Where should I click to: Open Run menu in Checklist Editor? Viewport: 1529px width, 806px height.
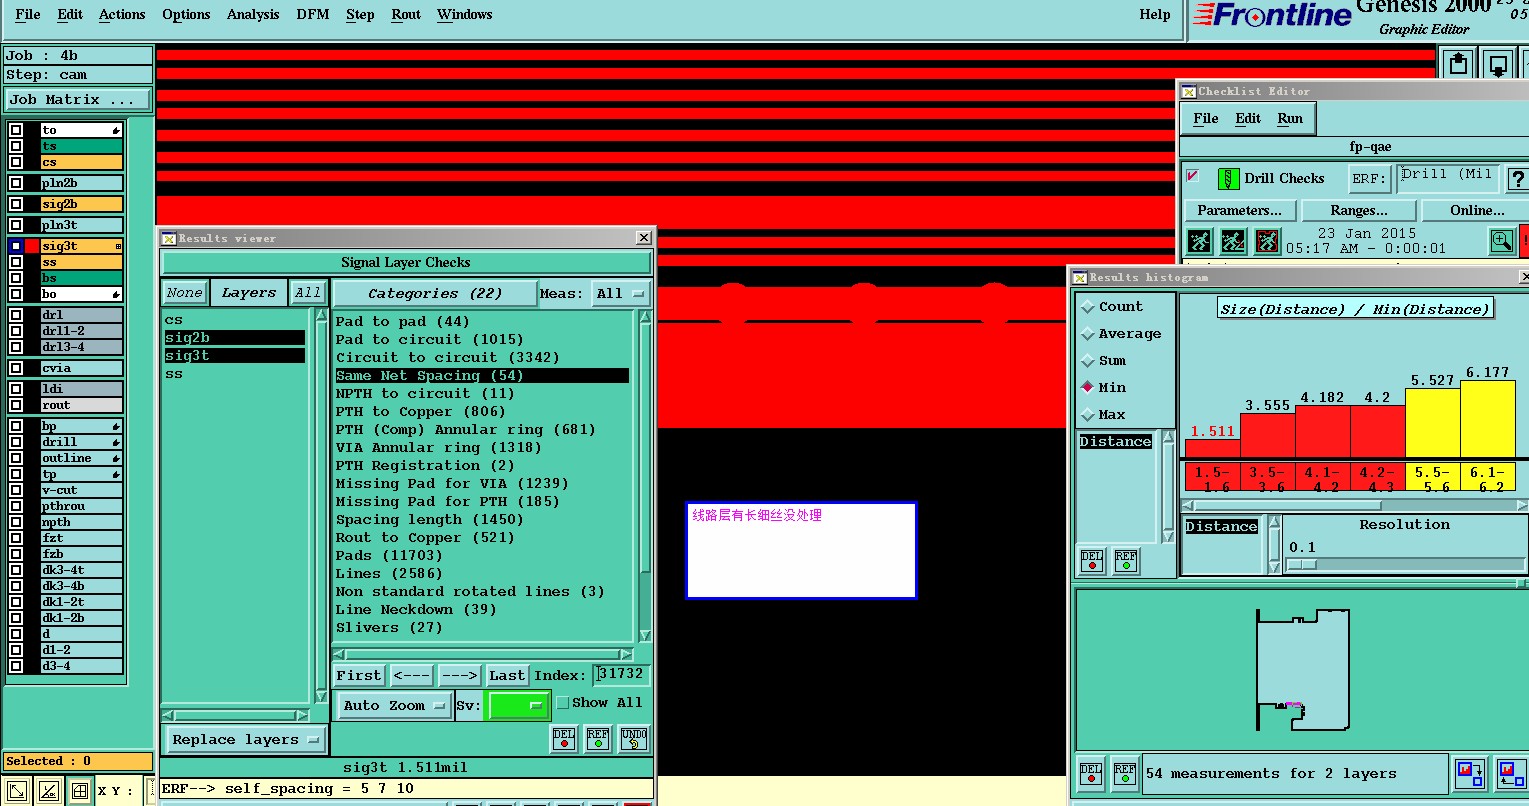pos(1290,118)
